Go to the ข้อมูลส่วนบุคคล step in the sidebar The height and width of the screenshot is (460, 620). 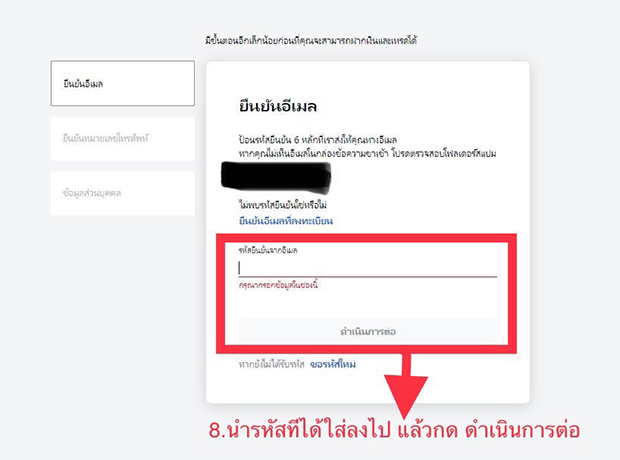(x=123, y=193)
